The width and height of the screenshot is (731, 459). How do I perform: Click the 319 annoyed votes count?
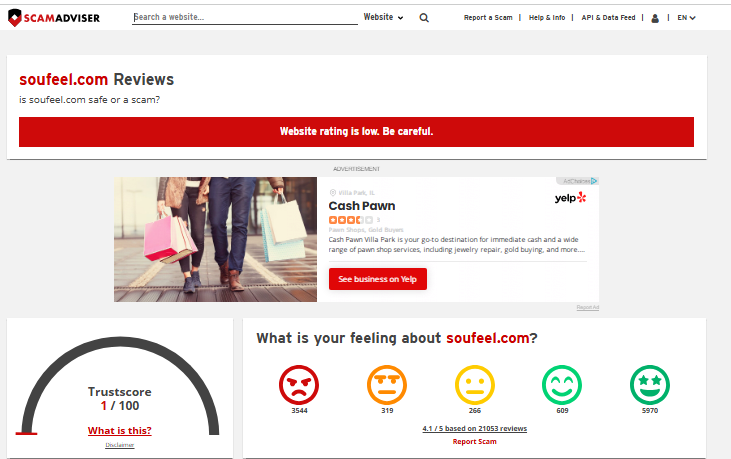pos(387,411)
